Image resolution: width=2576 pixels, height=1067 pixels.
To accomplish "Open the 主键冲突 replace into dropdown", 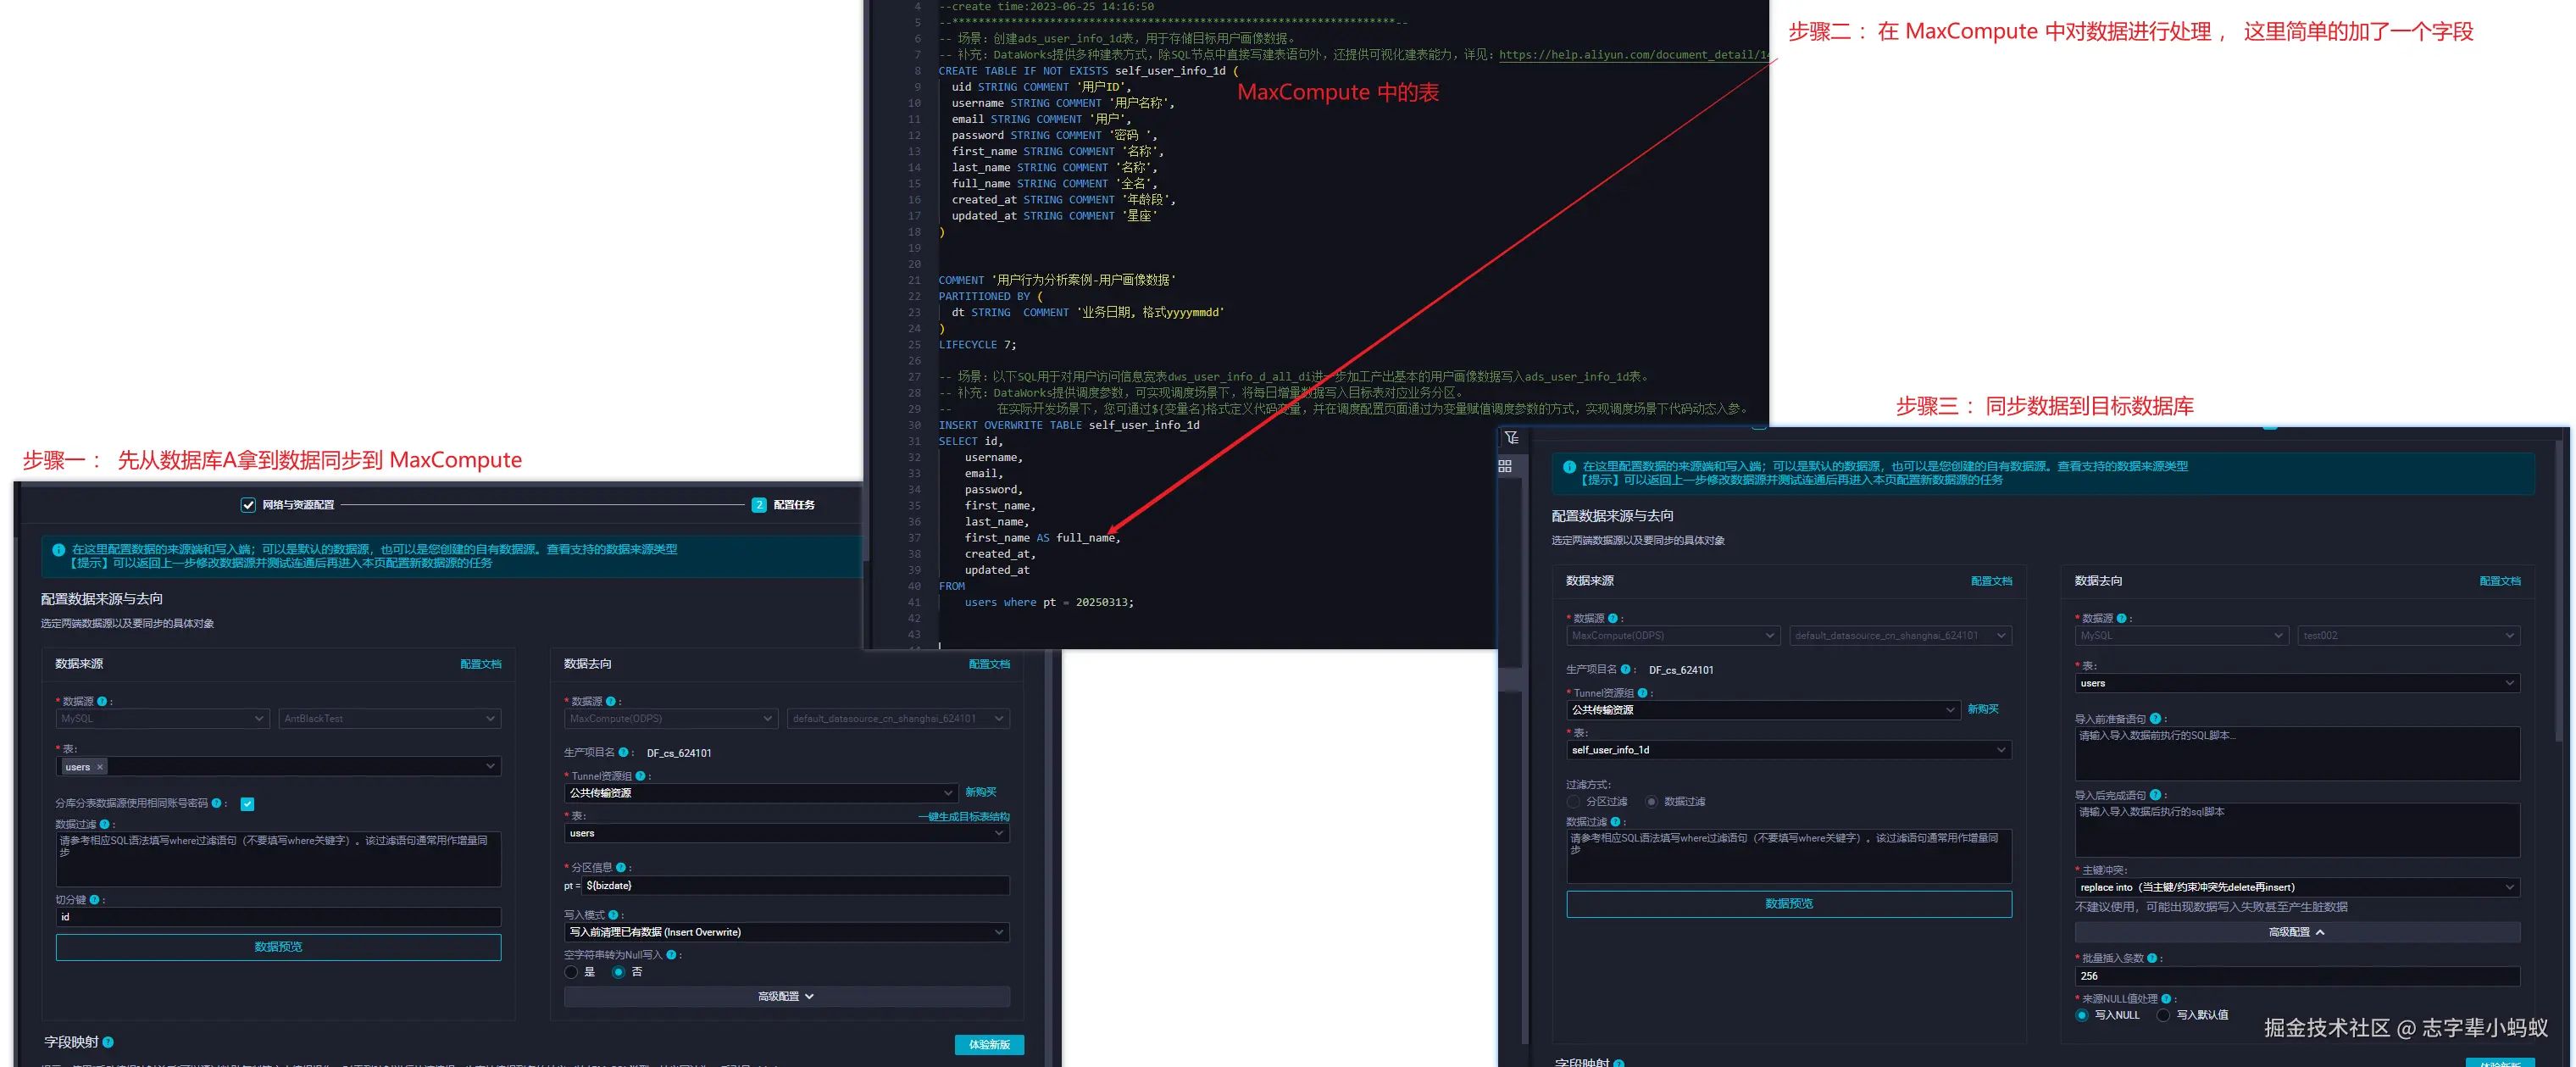I will [x=2296, y=887].
